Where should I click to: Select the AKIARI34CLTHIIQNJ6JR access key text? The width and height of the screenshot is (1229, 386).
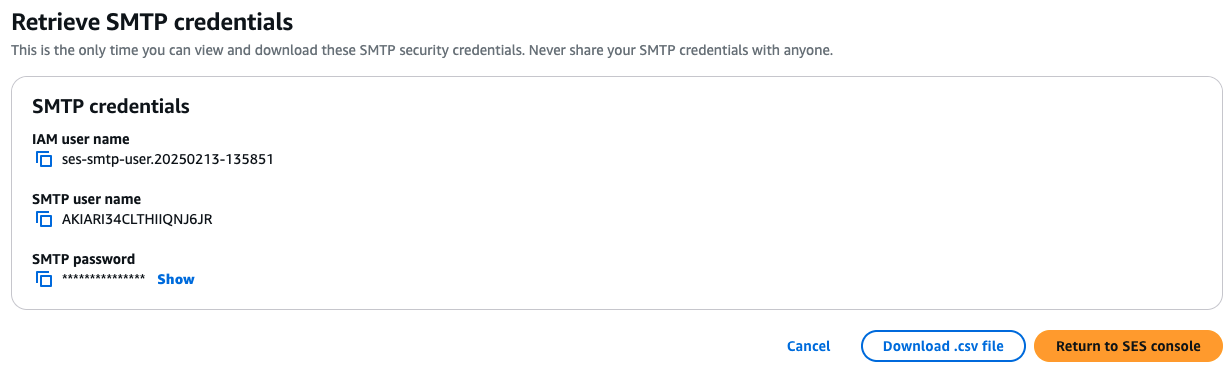[137, 219]
